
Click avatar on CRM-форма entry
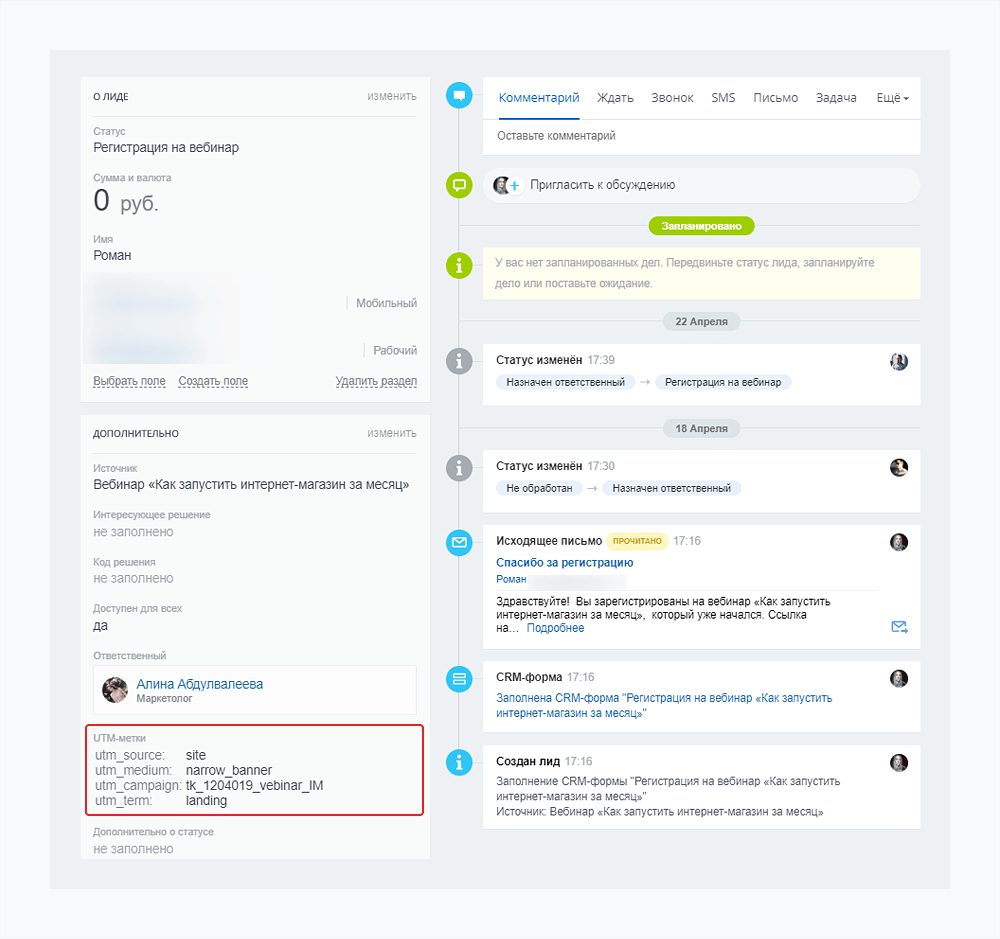(x=899, y=678)
